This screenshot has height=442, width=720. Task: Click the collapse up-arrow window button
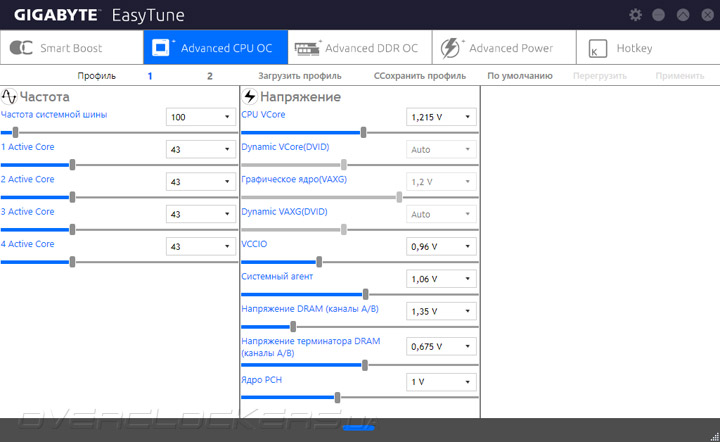click(x=683, y=15)
